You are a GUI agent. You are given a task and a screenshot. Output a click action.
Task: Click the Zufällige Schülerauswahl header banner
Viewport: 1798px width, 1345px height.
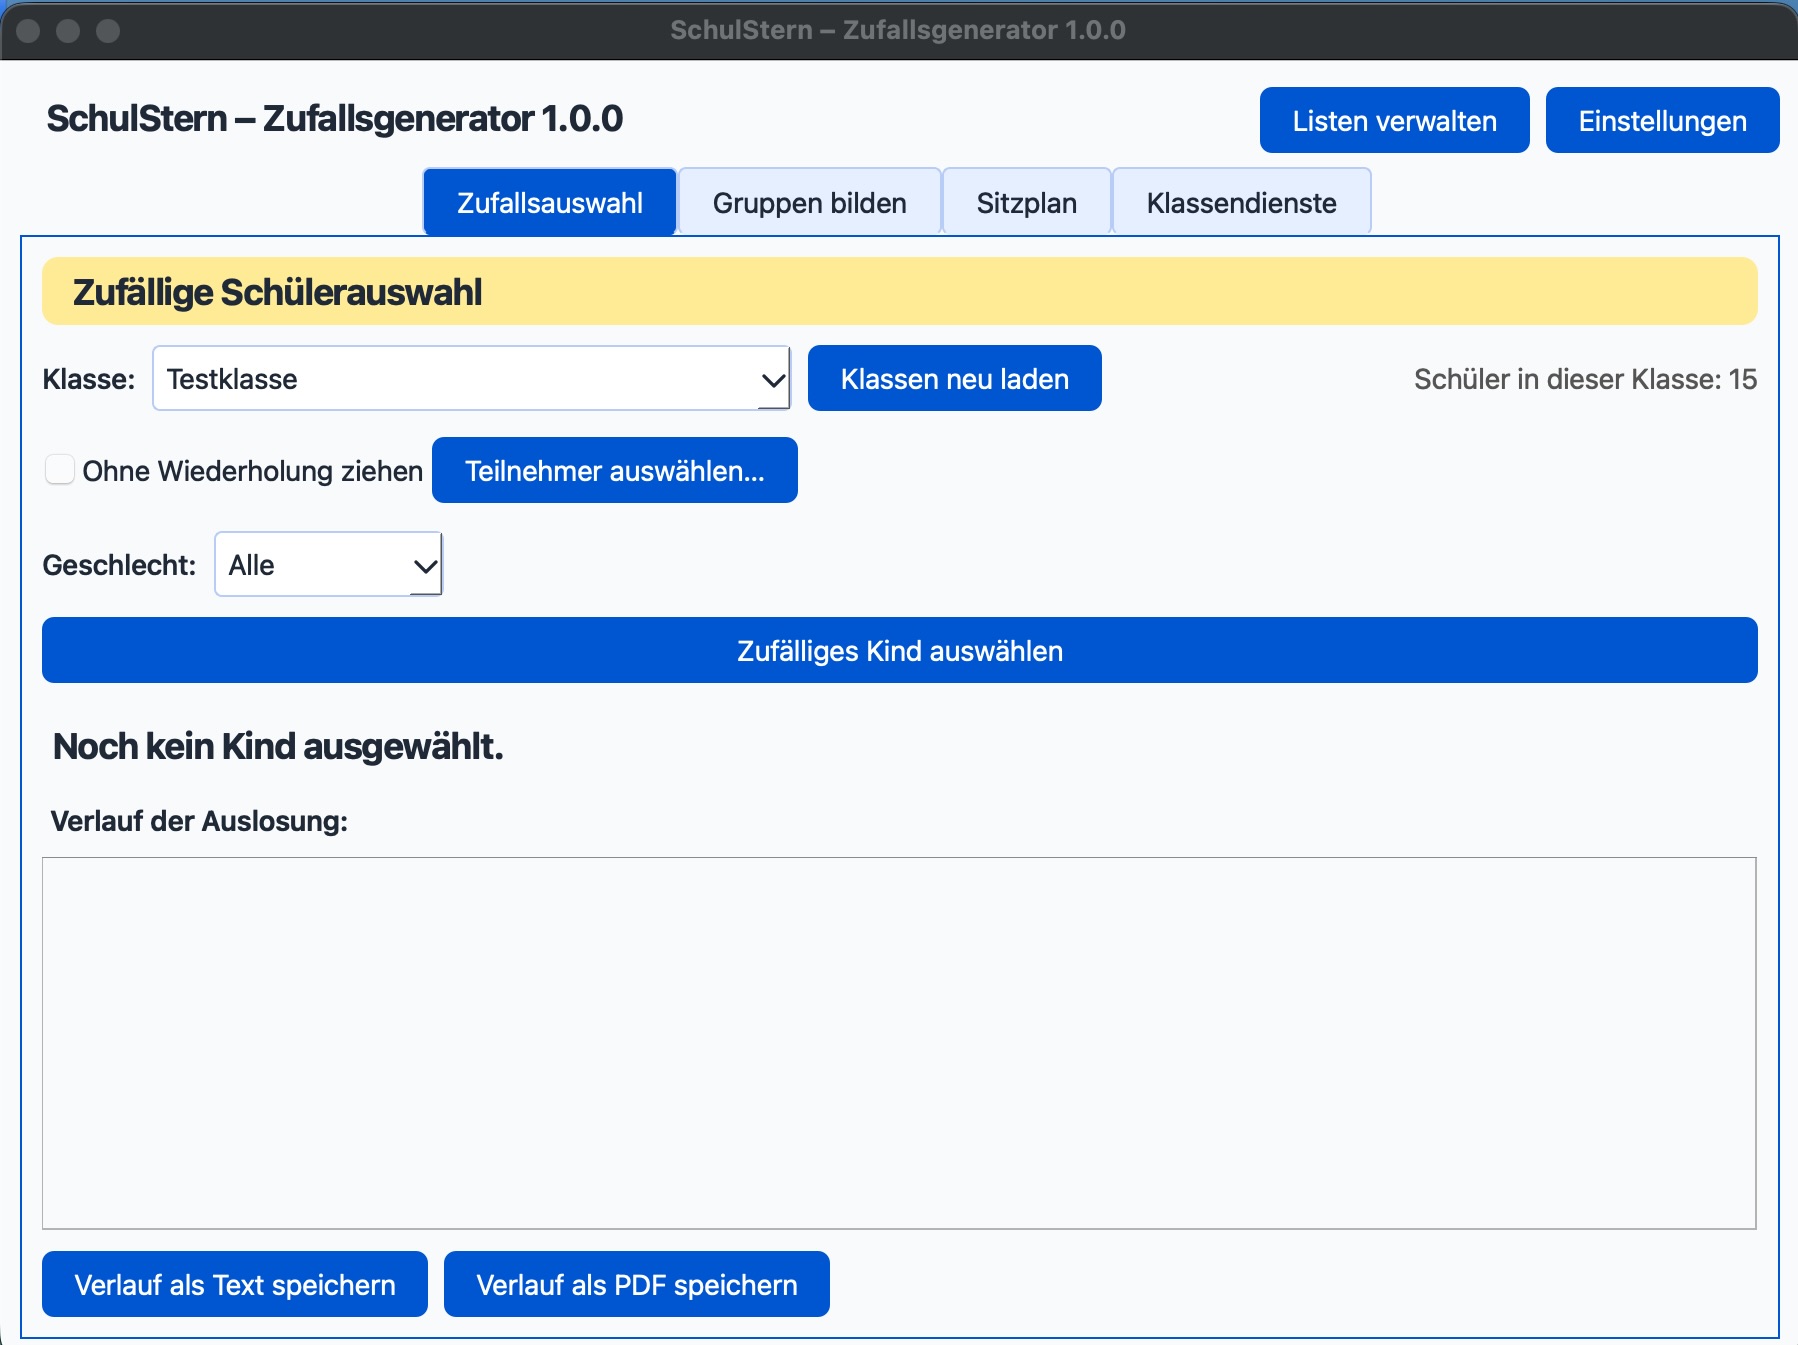pos(899,292)
